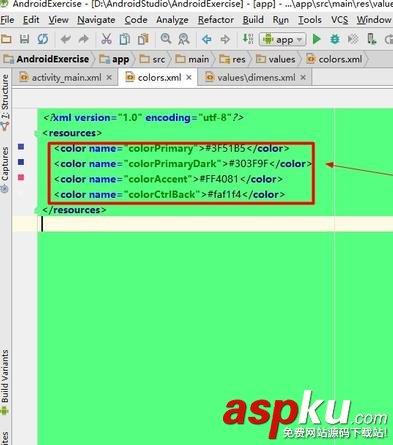Click the closing resources fold marker
Screen dimensions: 393x445
click(36, 210)
